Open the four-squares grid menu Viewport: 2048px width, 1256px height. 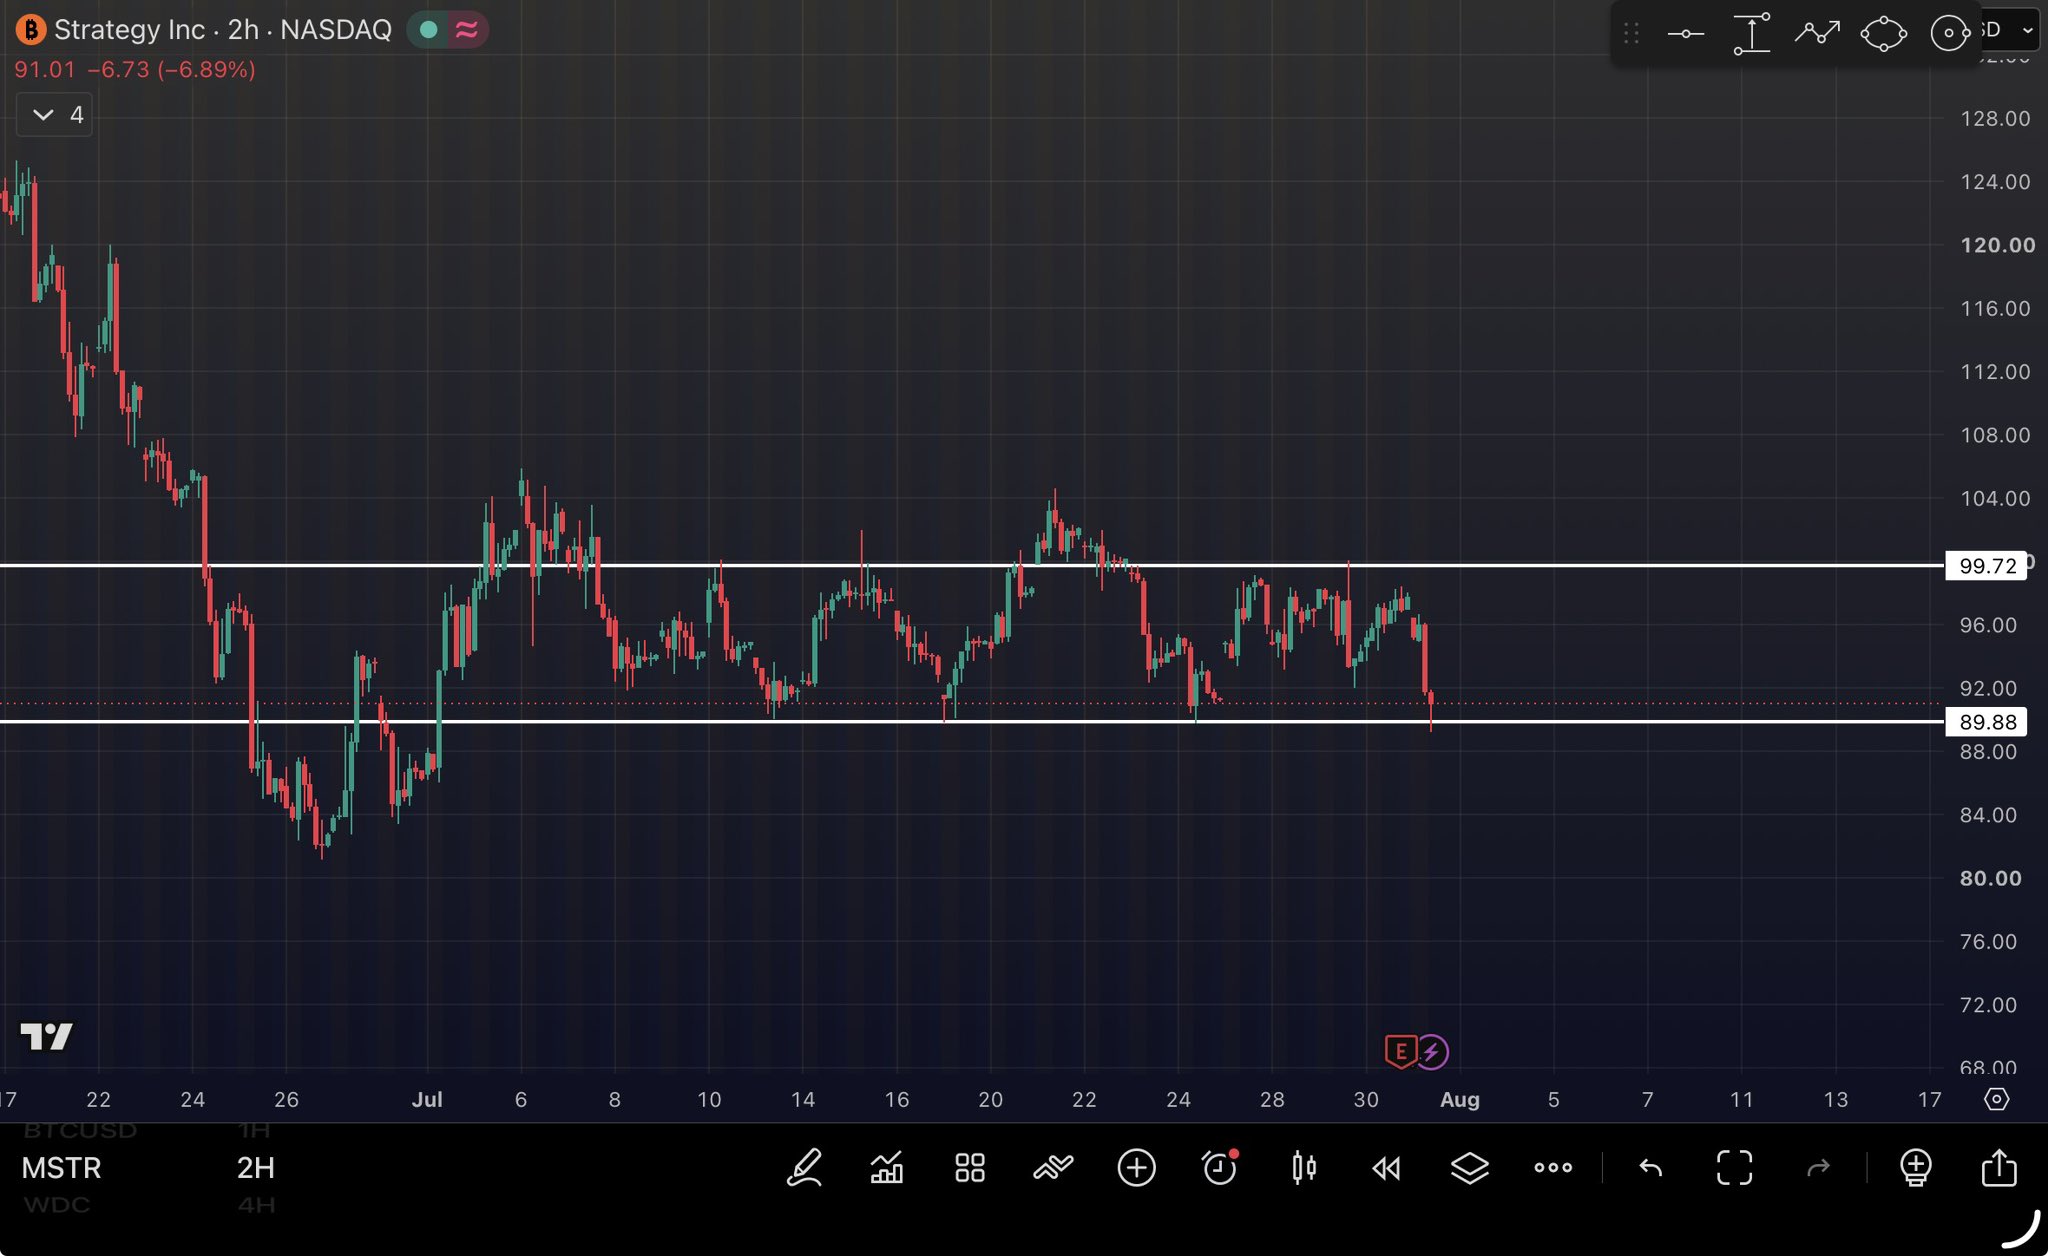(970, 1167)
